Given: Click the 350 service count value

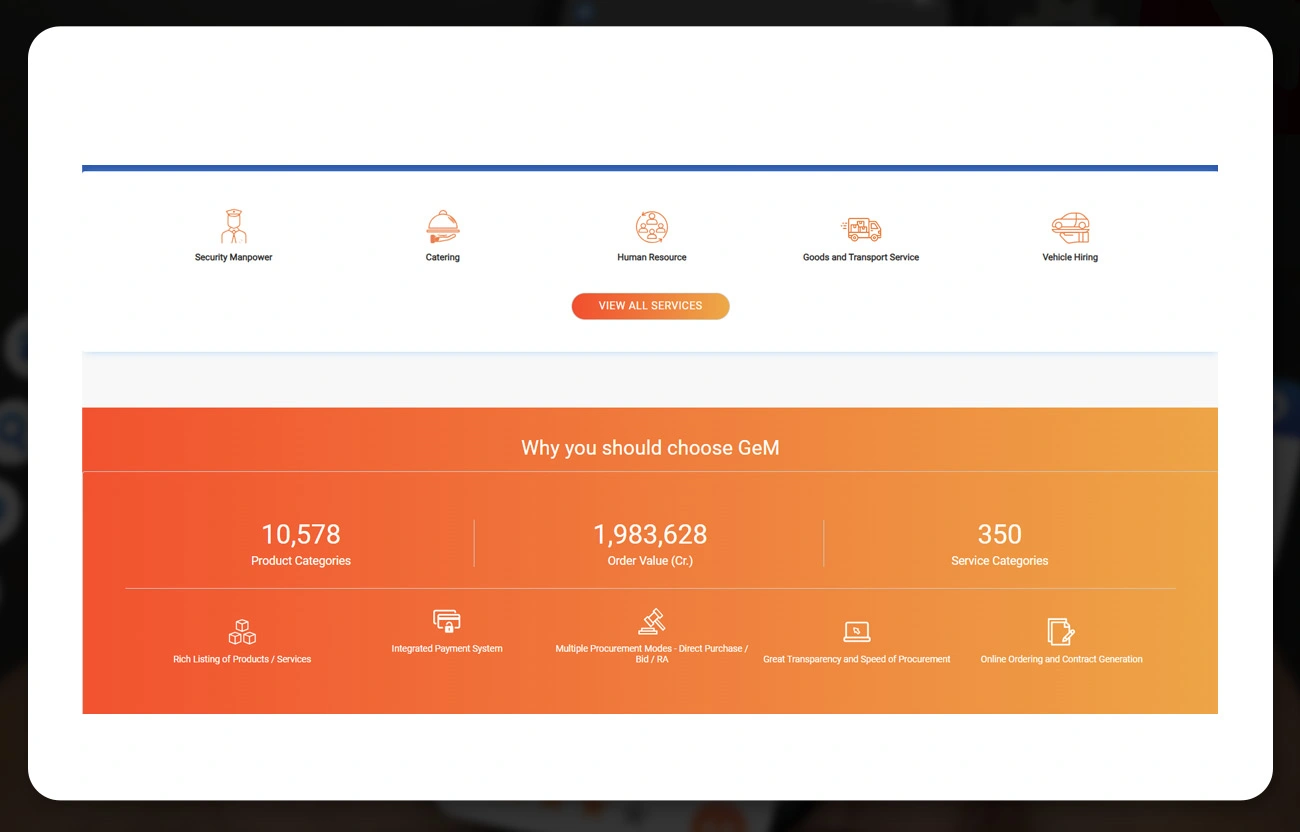Looking at the screenshot, I should [x=1000, y=534].
